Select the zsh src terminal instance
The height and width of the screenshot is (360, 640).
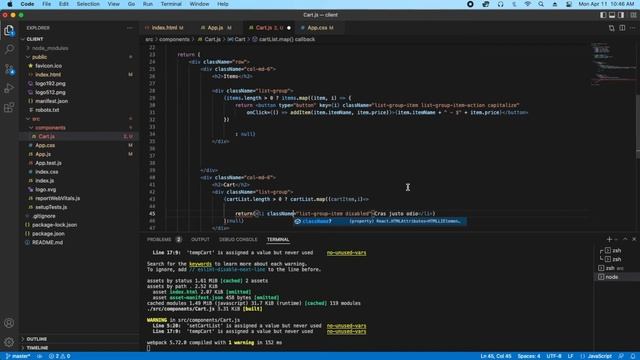(616, 268)
